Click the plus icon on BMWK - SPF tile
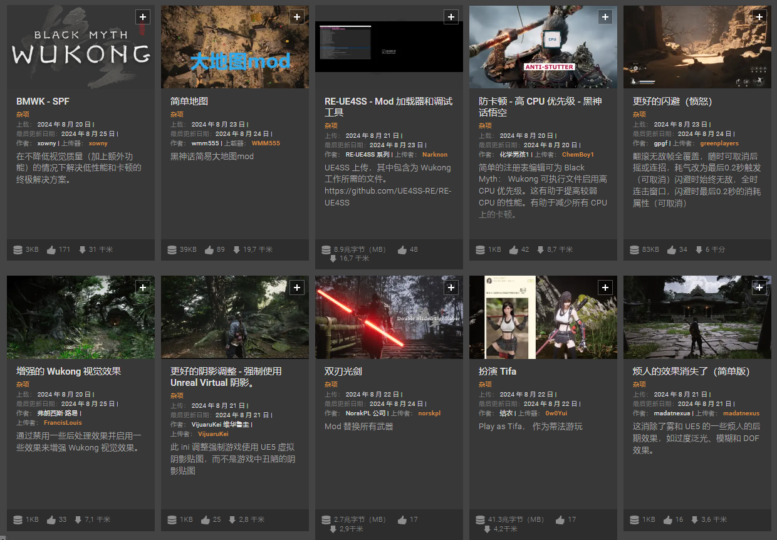Screen dimensions: 777x540 [x=142, y=17]
